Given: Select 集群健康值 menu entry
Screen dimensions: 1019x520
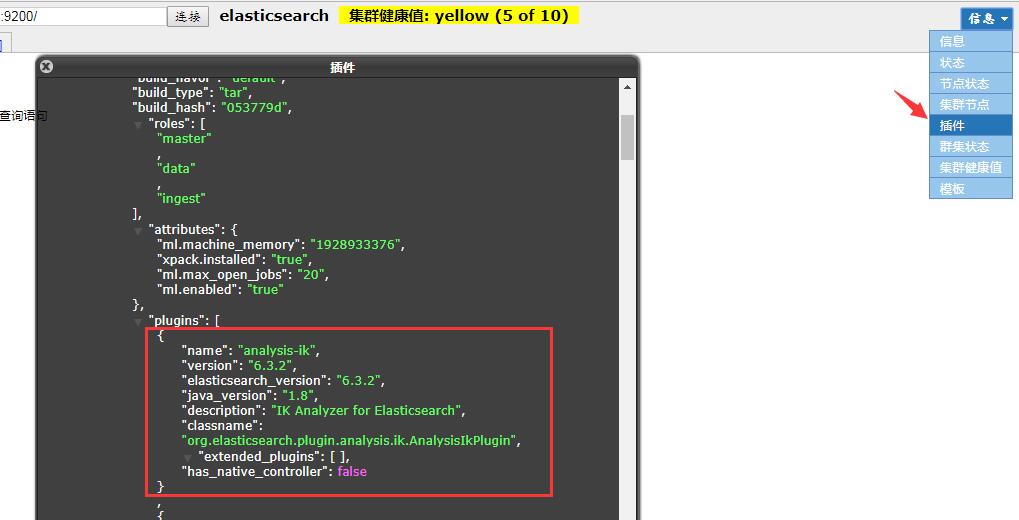Looking at the screenshot, I should 970,167.
